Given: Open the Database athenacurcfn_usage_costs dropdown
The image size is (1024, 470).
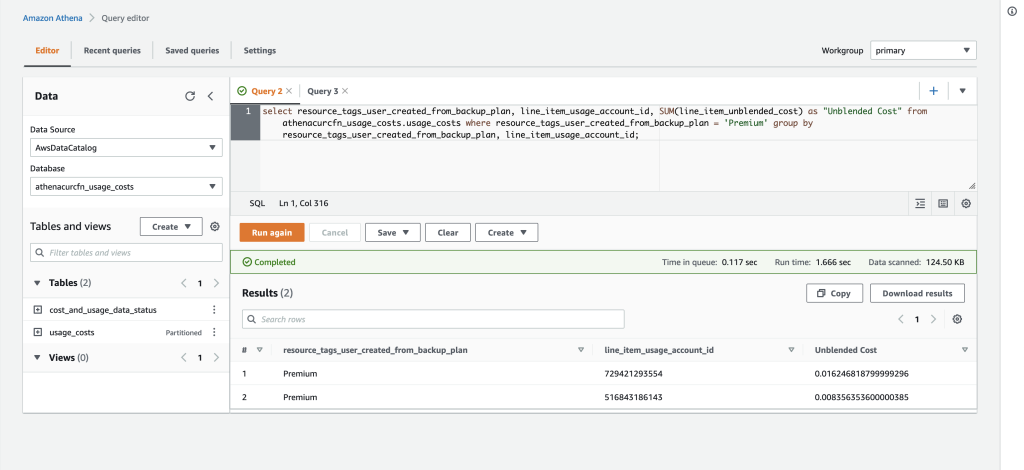Looking at the screenshot, I should coord(126,187).
